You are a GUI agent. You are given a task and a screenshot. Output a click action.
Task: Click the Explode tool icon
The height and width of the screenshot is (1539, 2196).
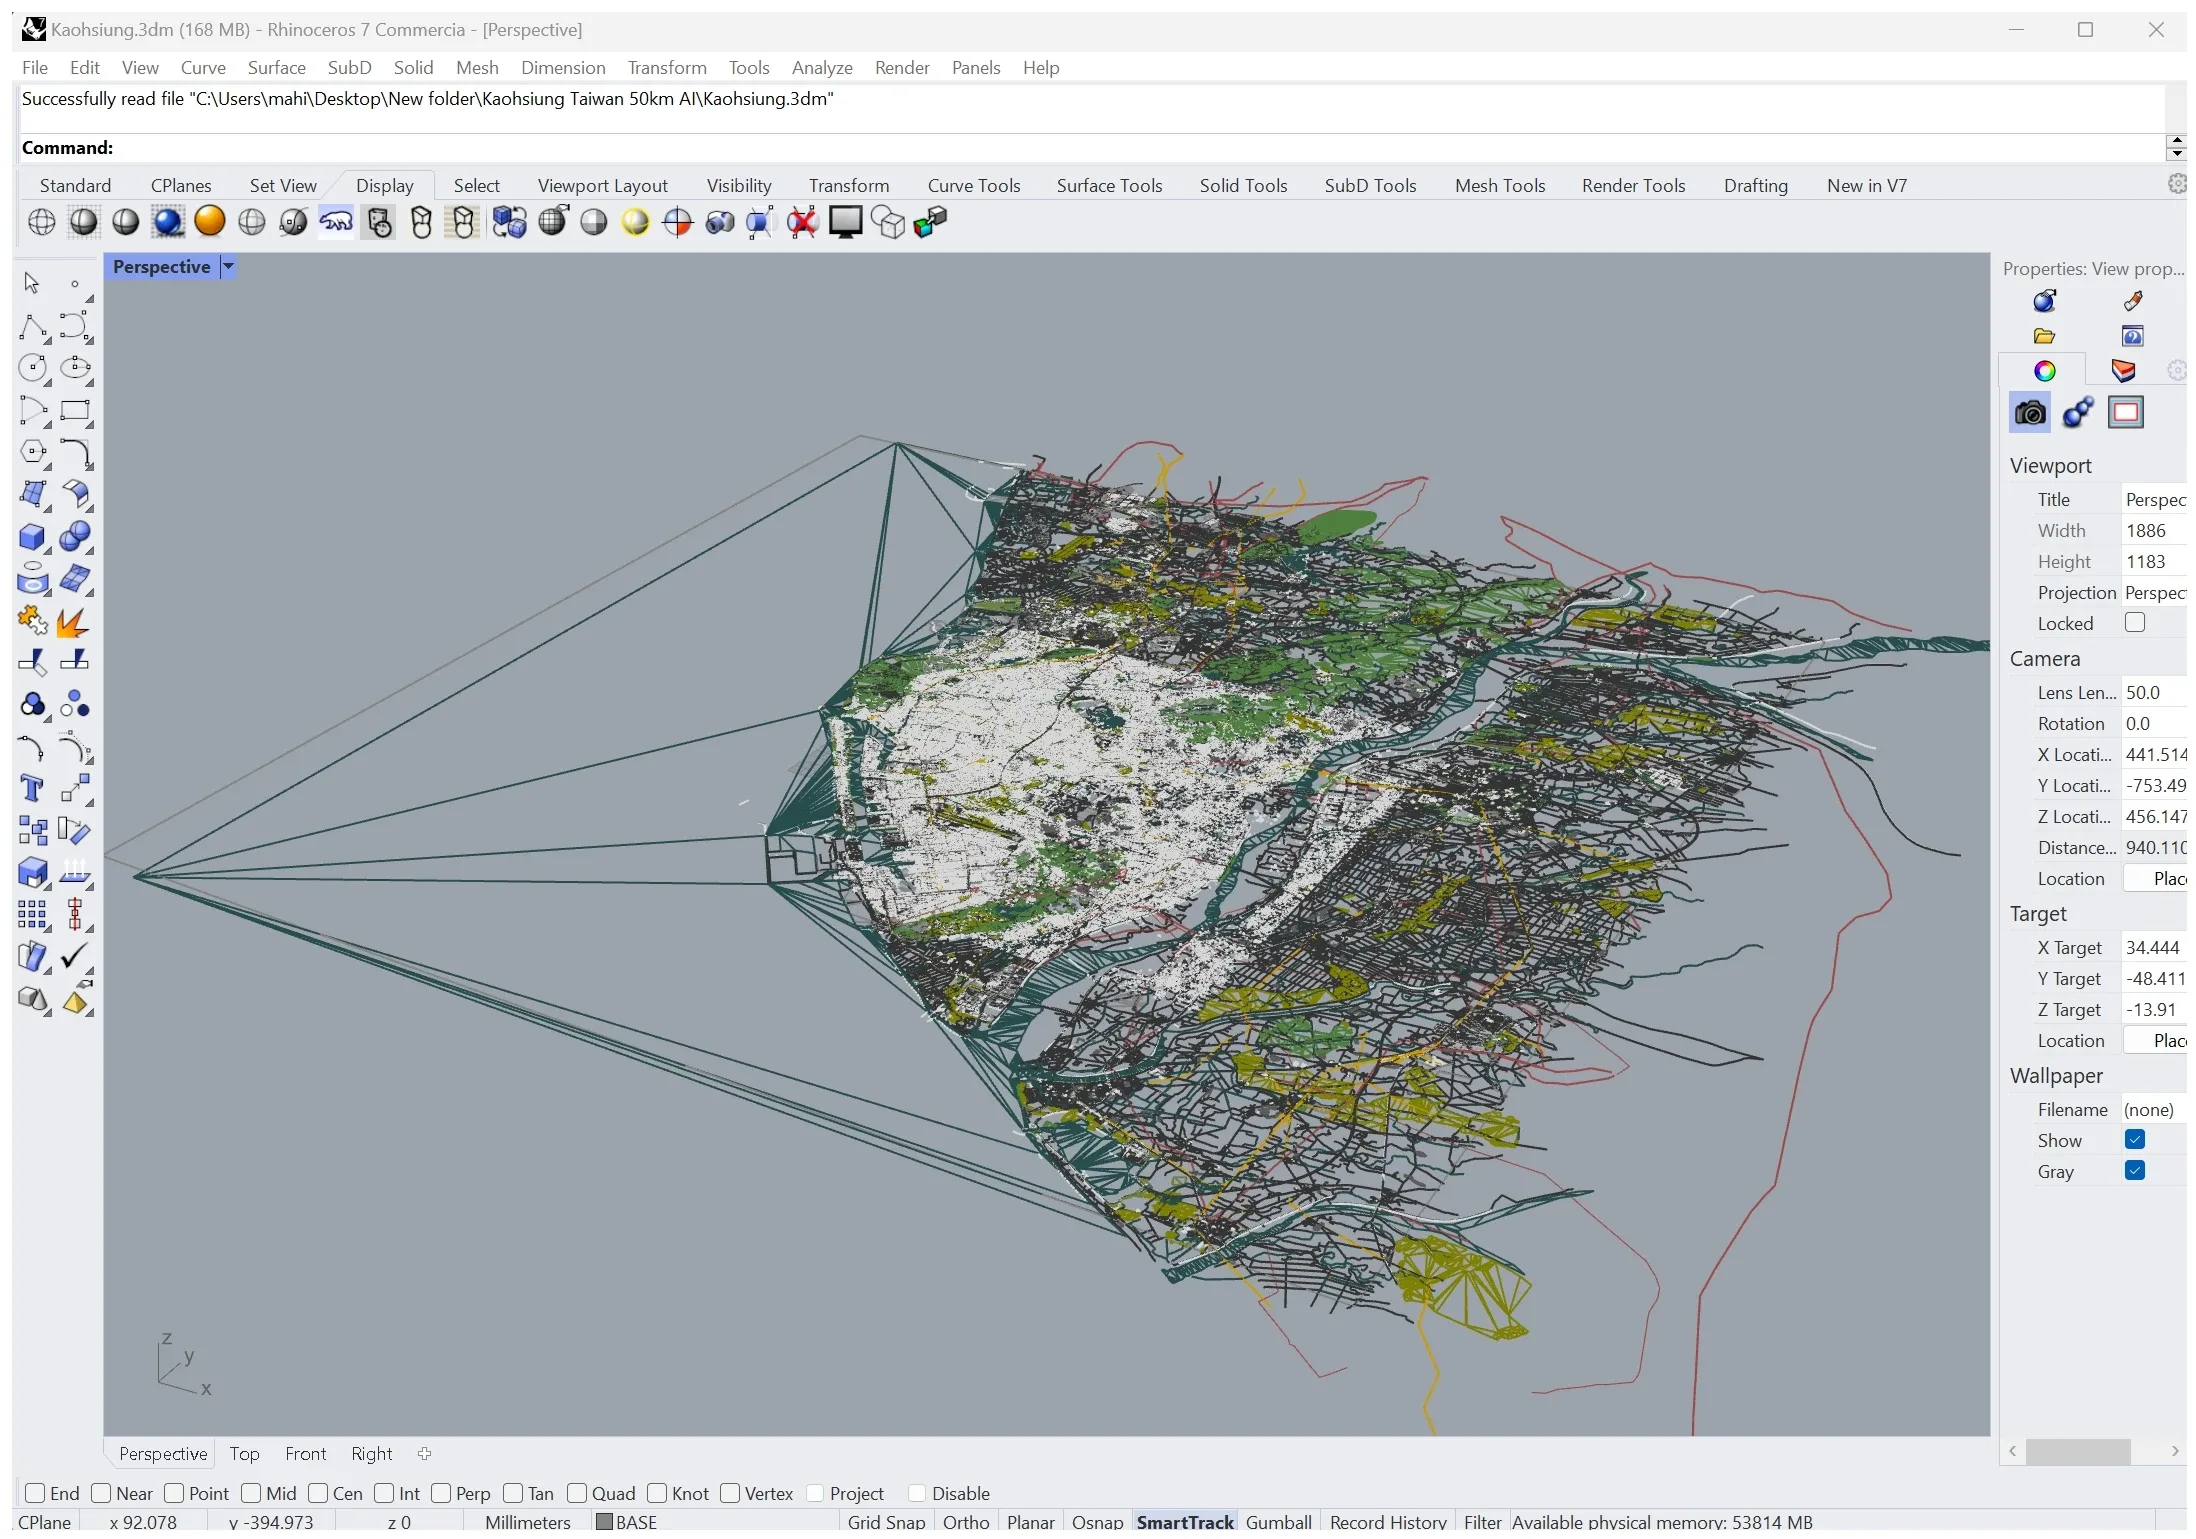(73, 621)
